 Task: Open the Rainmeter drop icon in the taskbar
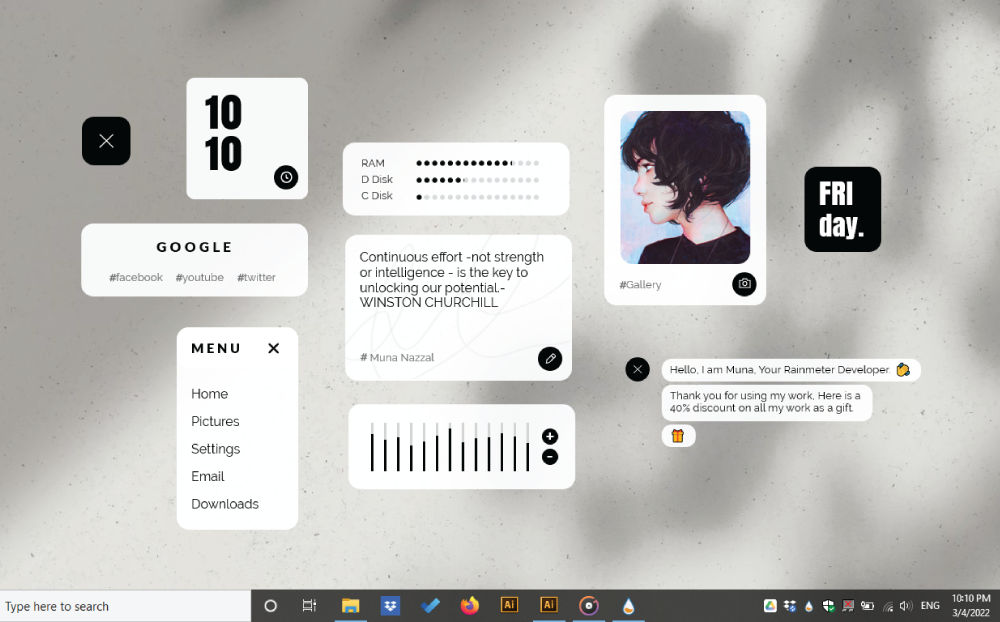point(627,605)
